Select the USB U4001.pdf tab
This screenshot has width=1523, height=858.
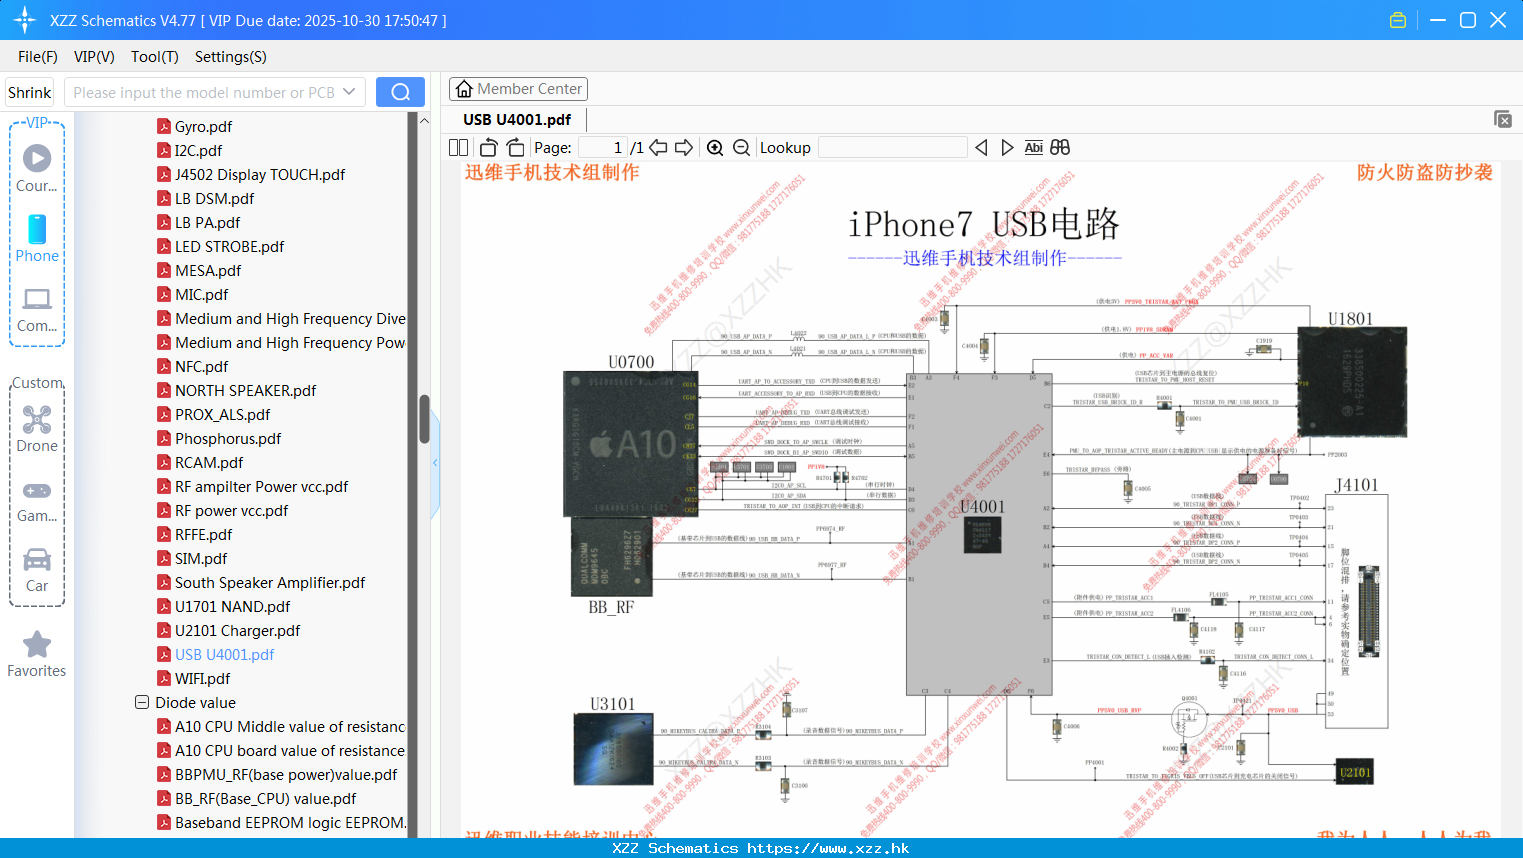pyautogui.click(x=517, y=119)
